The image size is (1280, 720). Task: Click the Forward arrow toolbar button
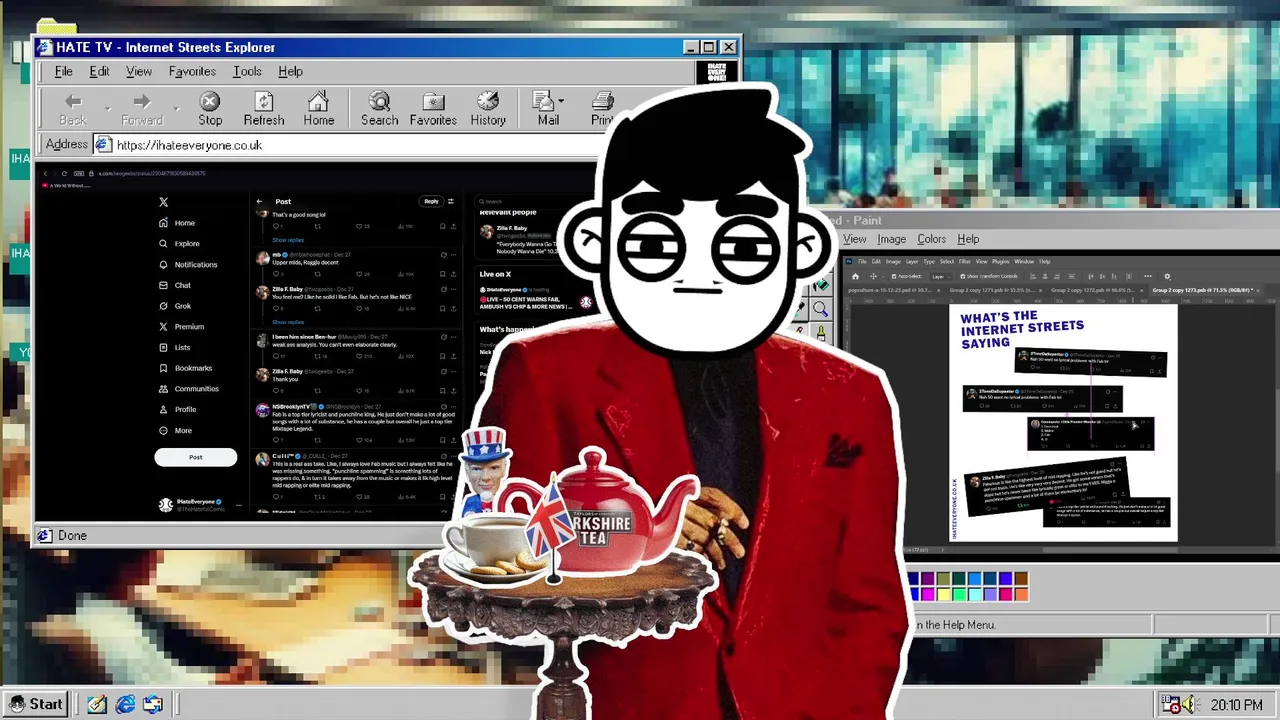(142, 109)
